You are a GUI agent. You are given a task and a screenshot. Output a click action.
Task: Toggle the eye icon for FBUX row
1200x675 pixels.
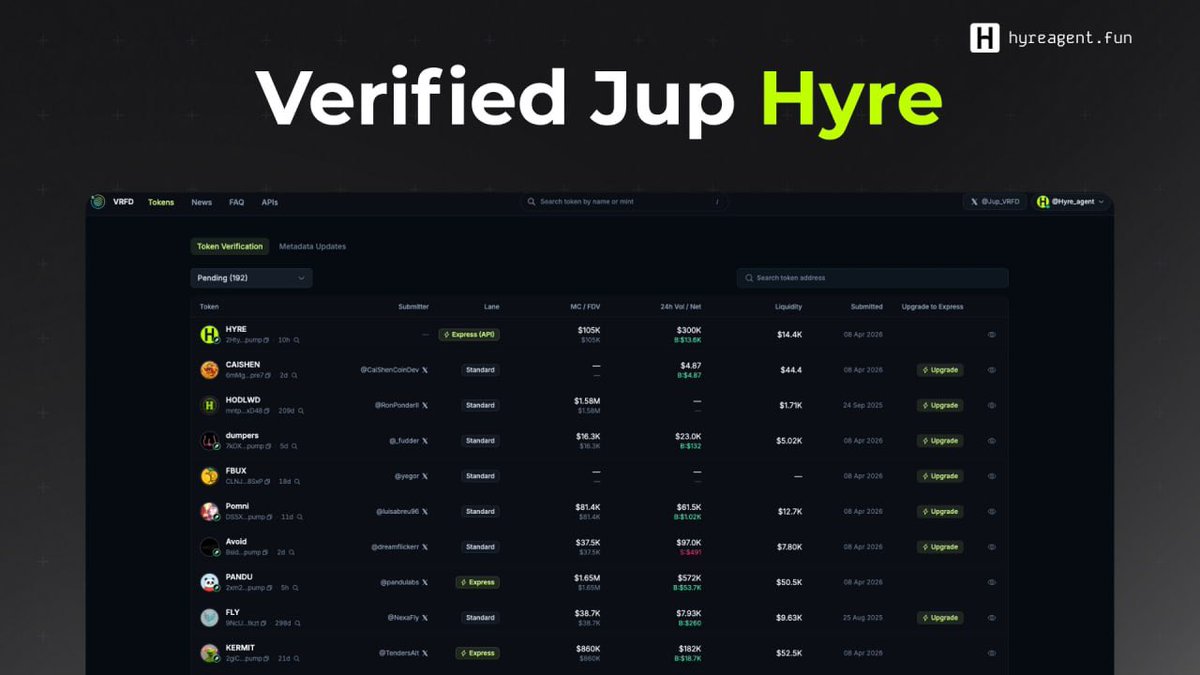(992, 476)
